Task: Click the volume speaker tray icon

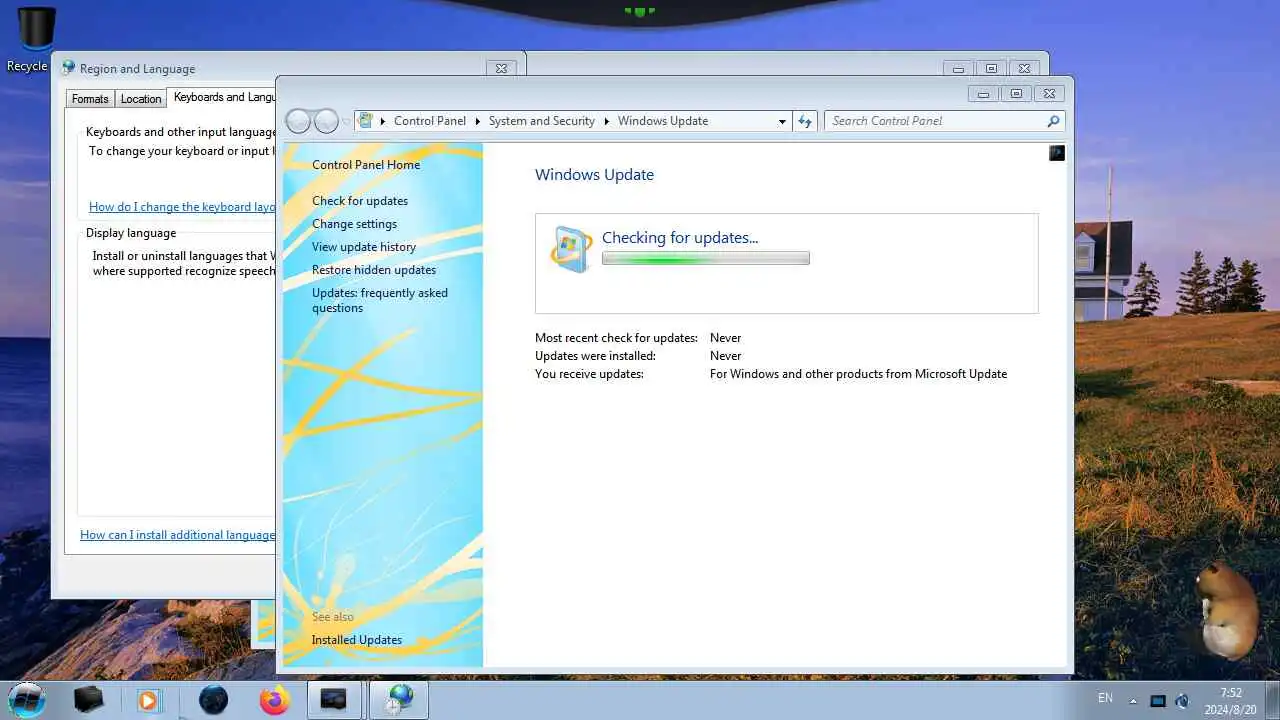Action: pyautogui.click(x=1182, y=700)
